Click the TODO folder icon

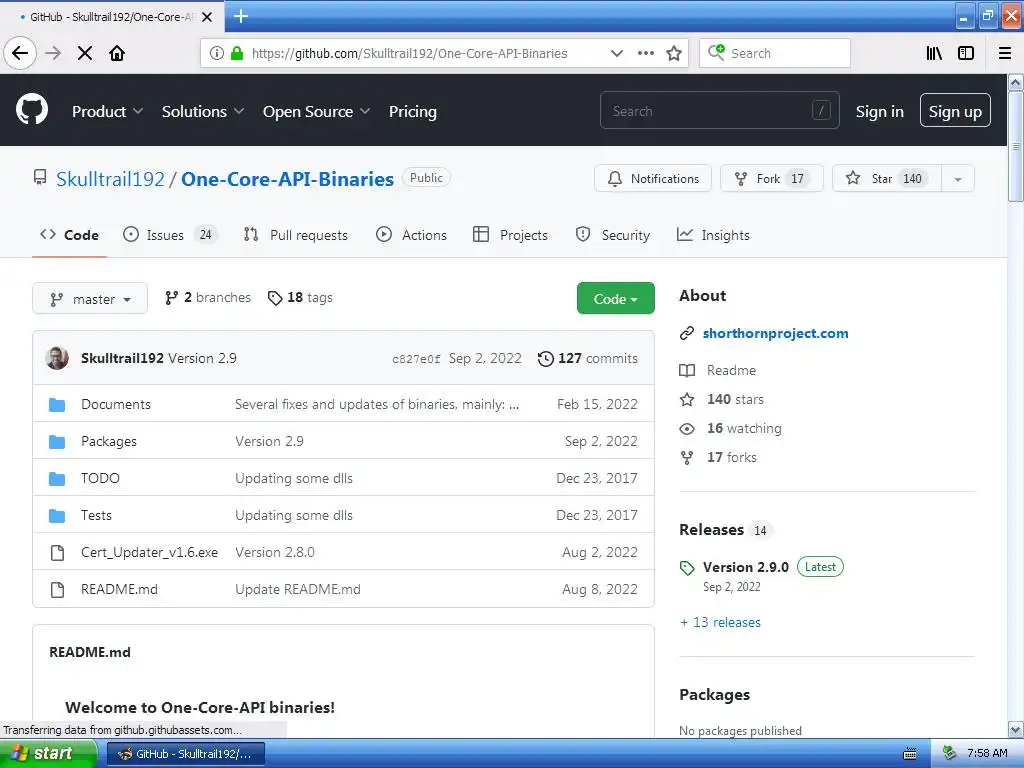(x=57, y=479)
